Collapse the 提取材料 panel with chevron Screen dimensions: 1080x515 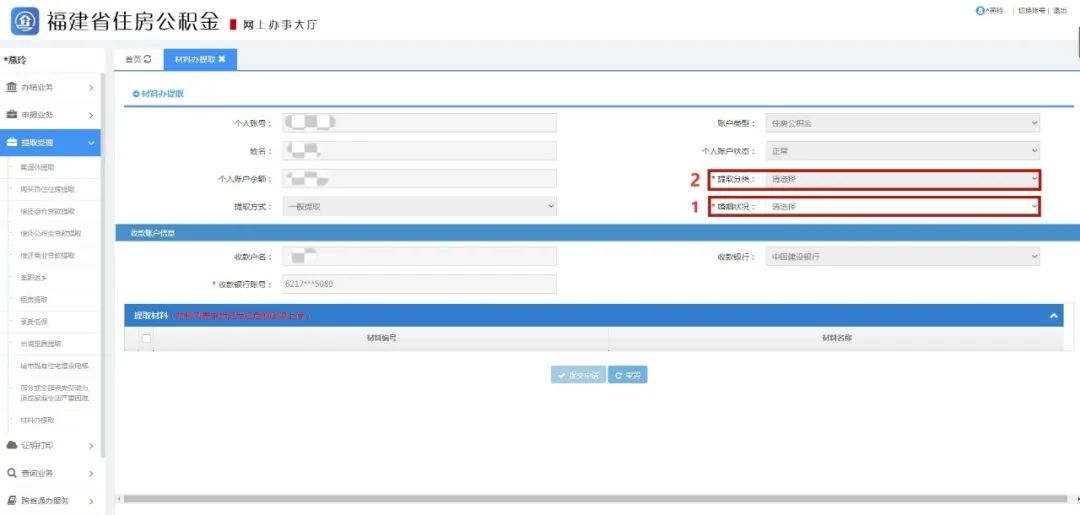(x=1053, y=316)
